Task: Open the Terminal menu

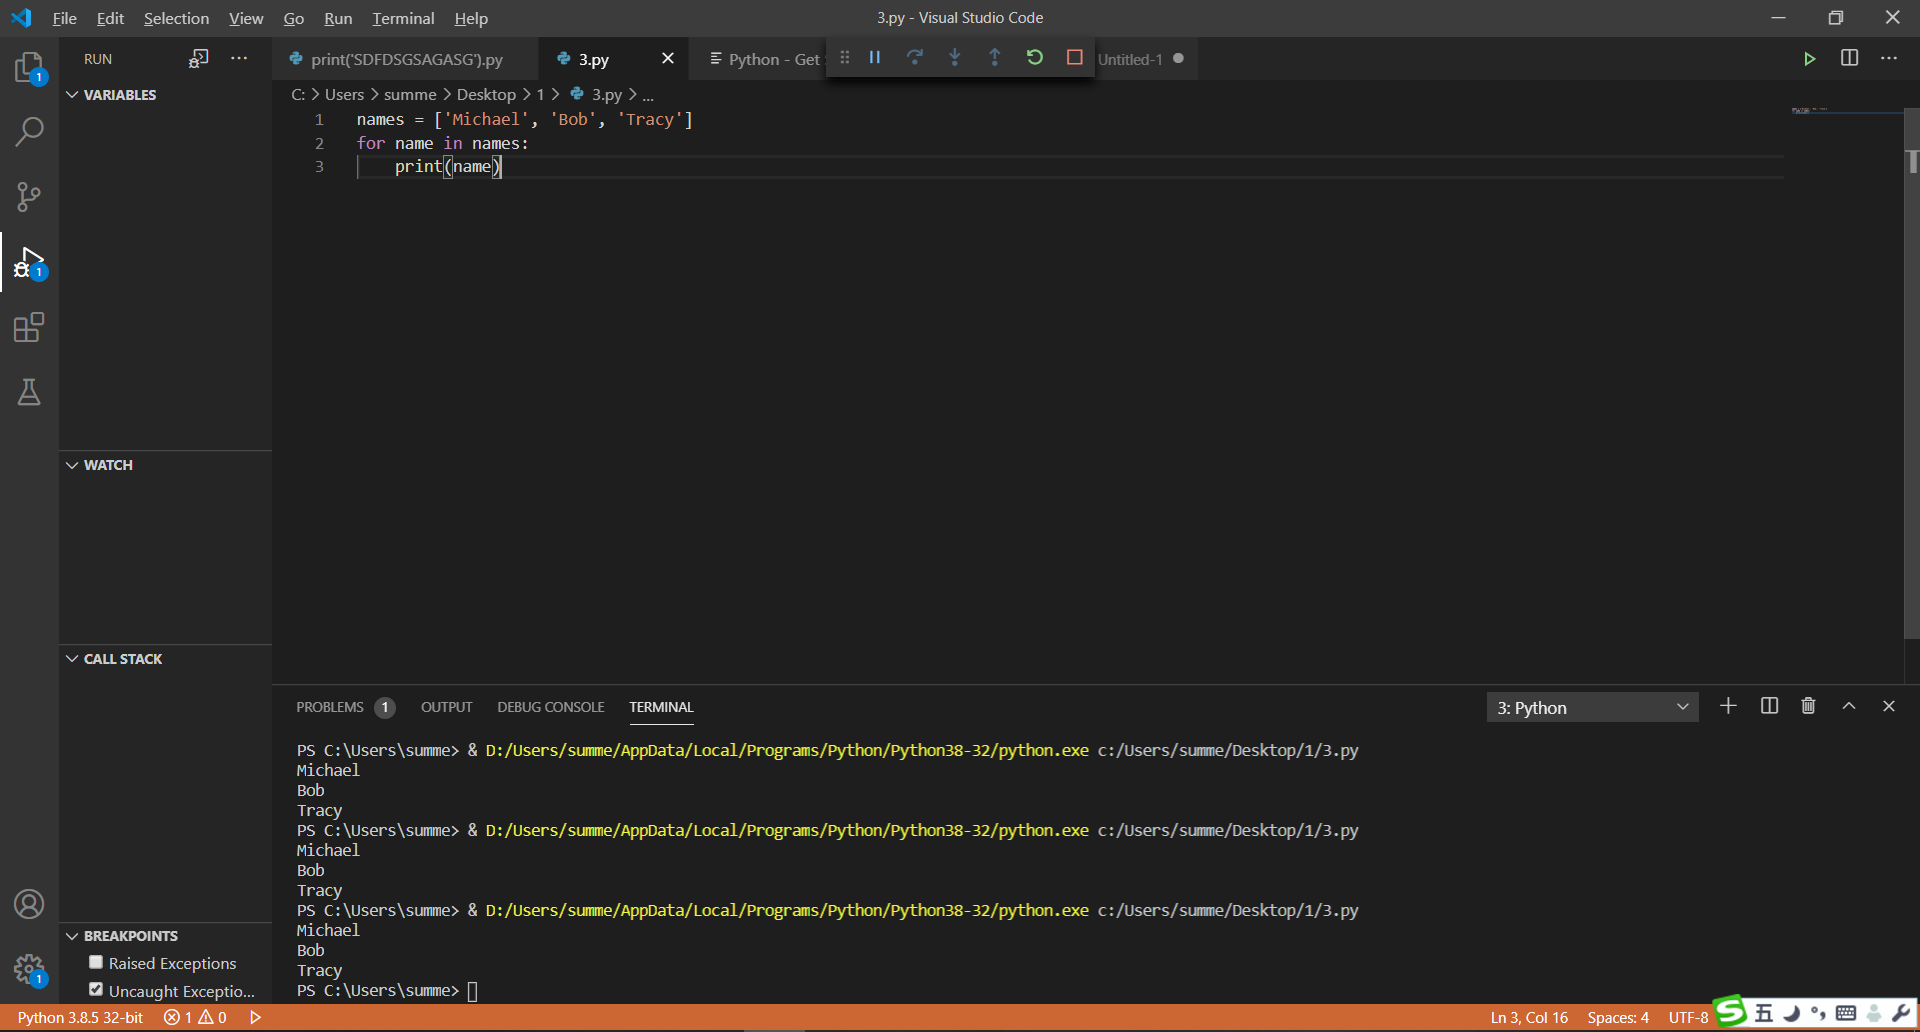Action: coord(403,18)
